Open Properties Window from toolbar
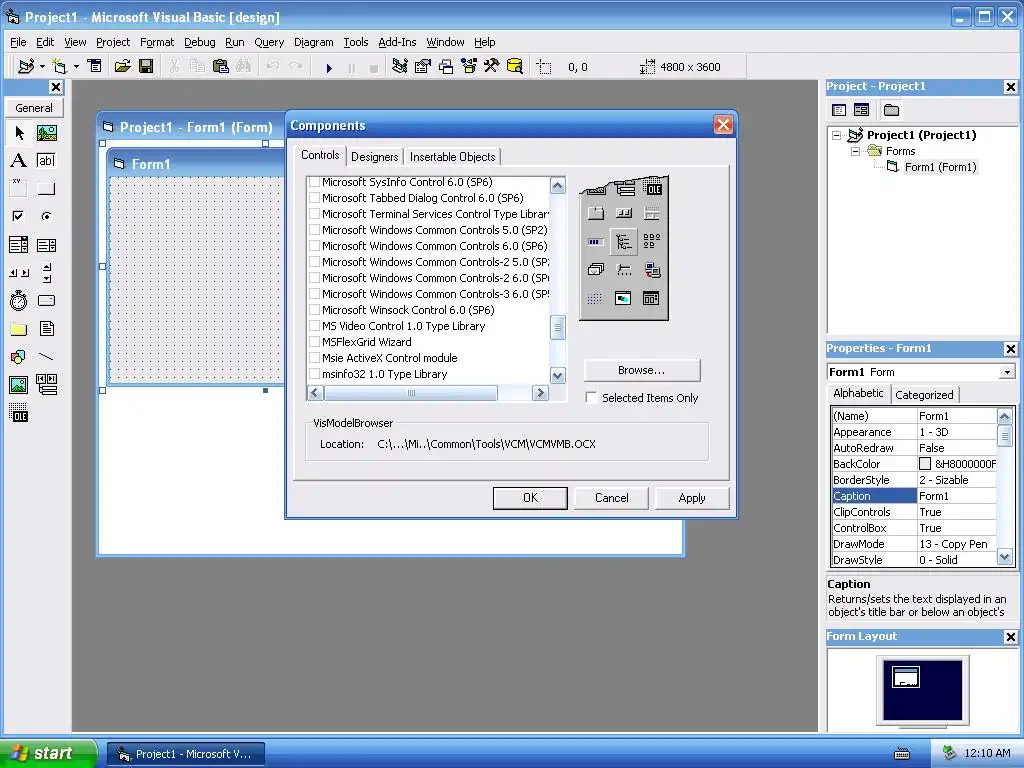The width and height of the screenshot is (1024, 768). coord(423,67)
